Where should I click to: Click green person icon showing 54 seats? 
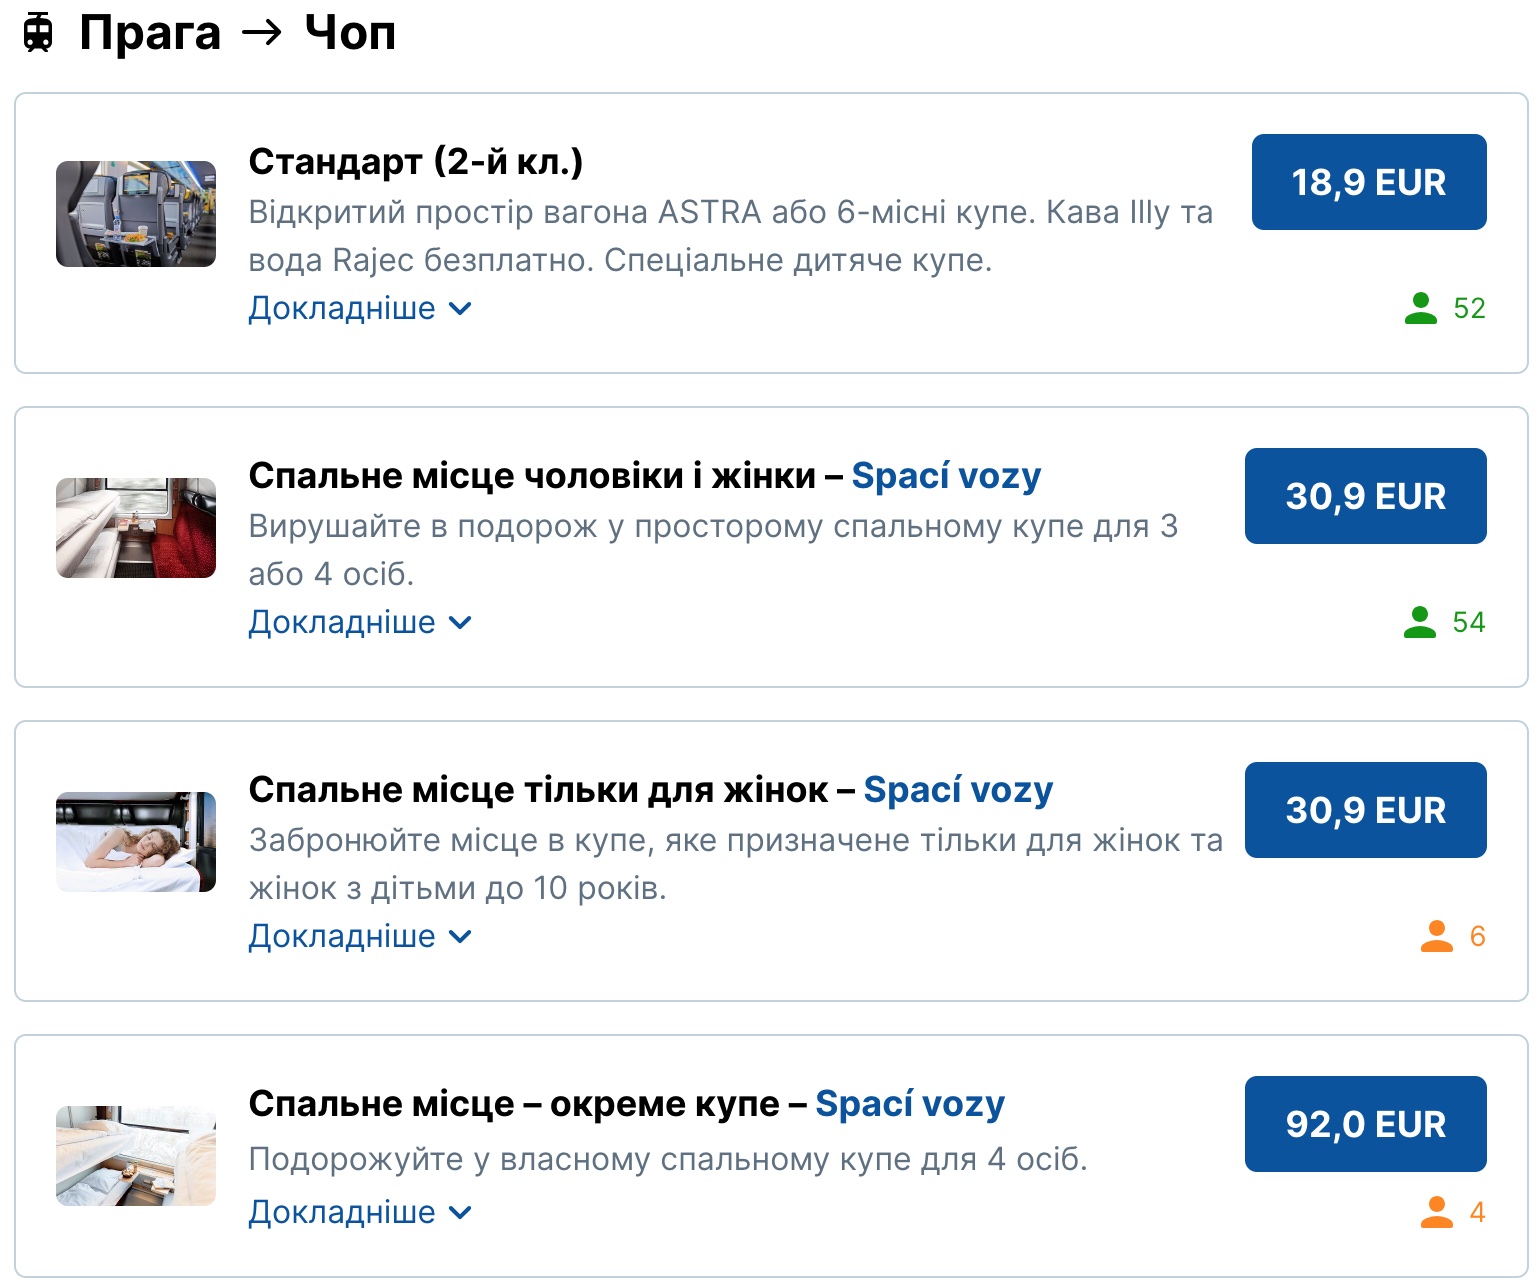[x=1419, y=622]
